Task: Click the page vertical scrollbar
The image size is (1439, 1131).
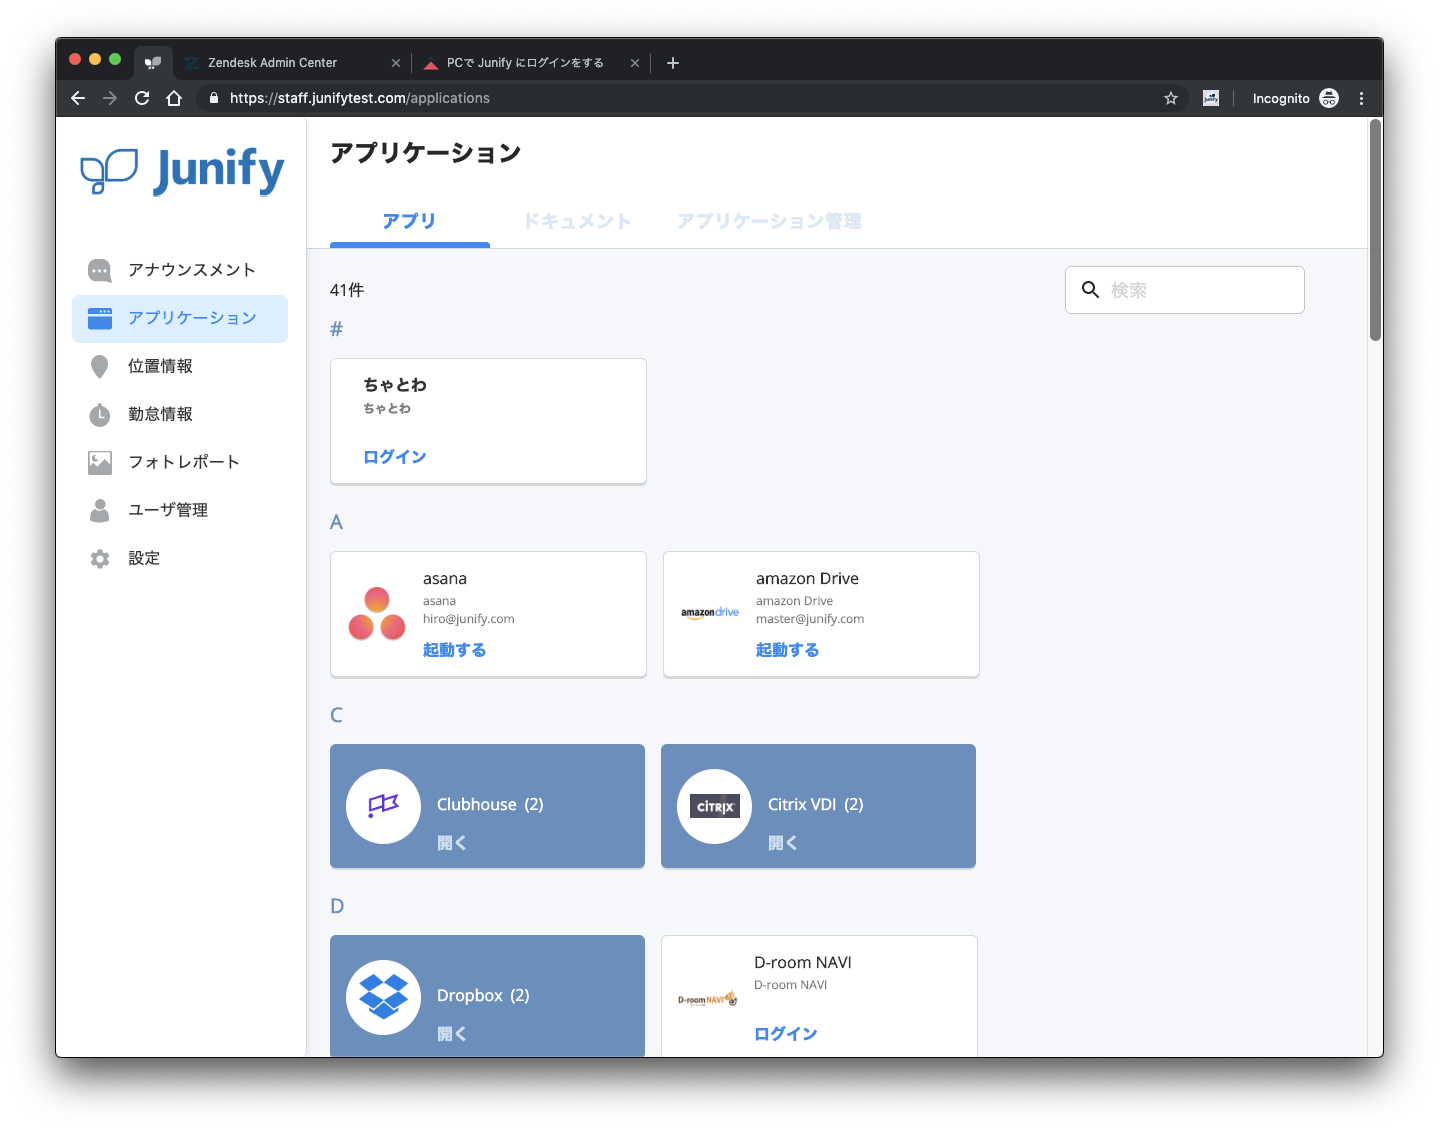Action: 1375,230
